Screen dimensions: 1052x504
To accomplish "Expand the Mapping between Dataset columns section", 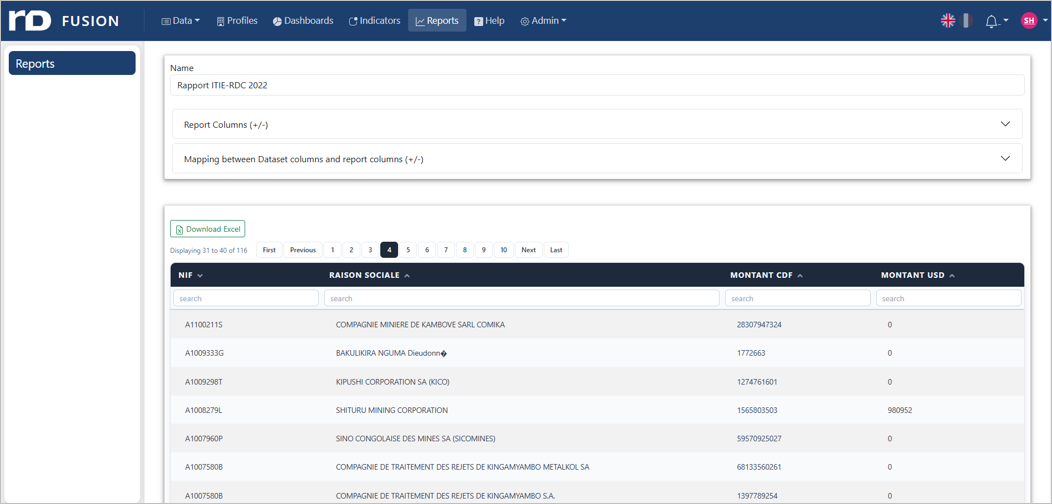I will pyautogui.click(x=597, y=158).
